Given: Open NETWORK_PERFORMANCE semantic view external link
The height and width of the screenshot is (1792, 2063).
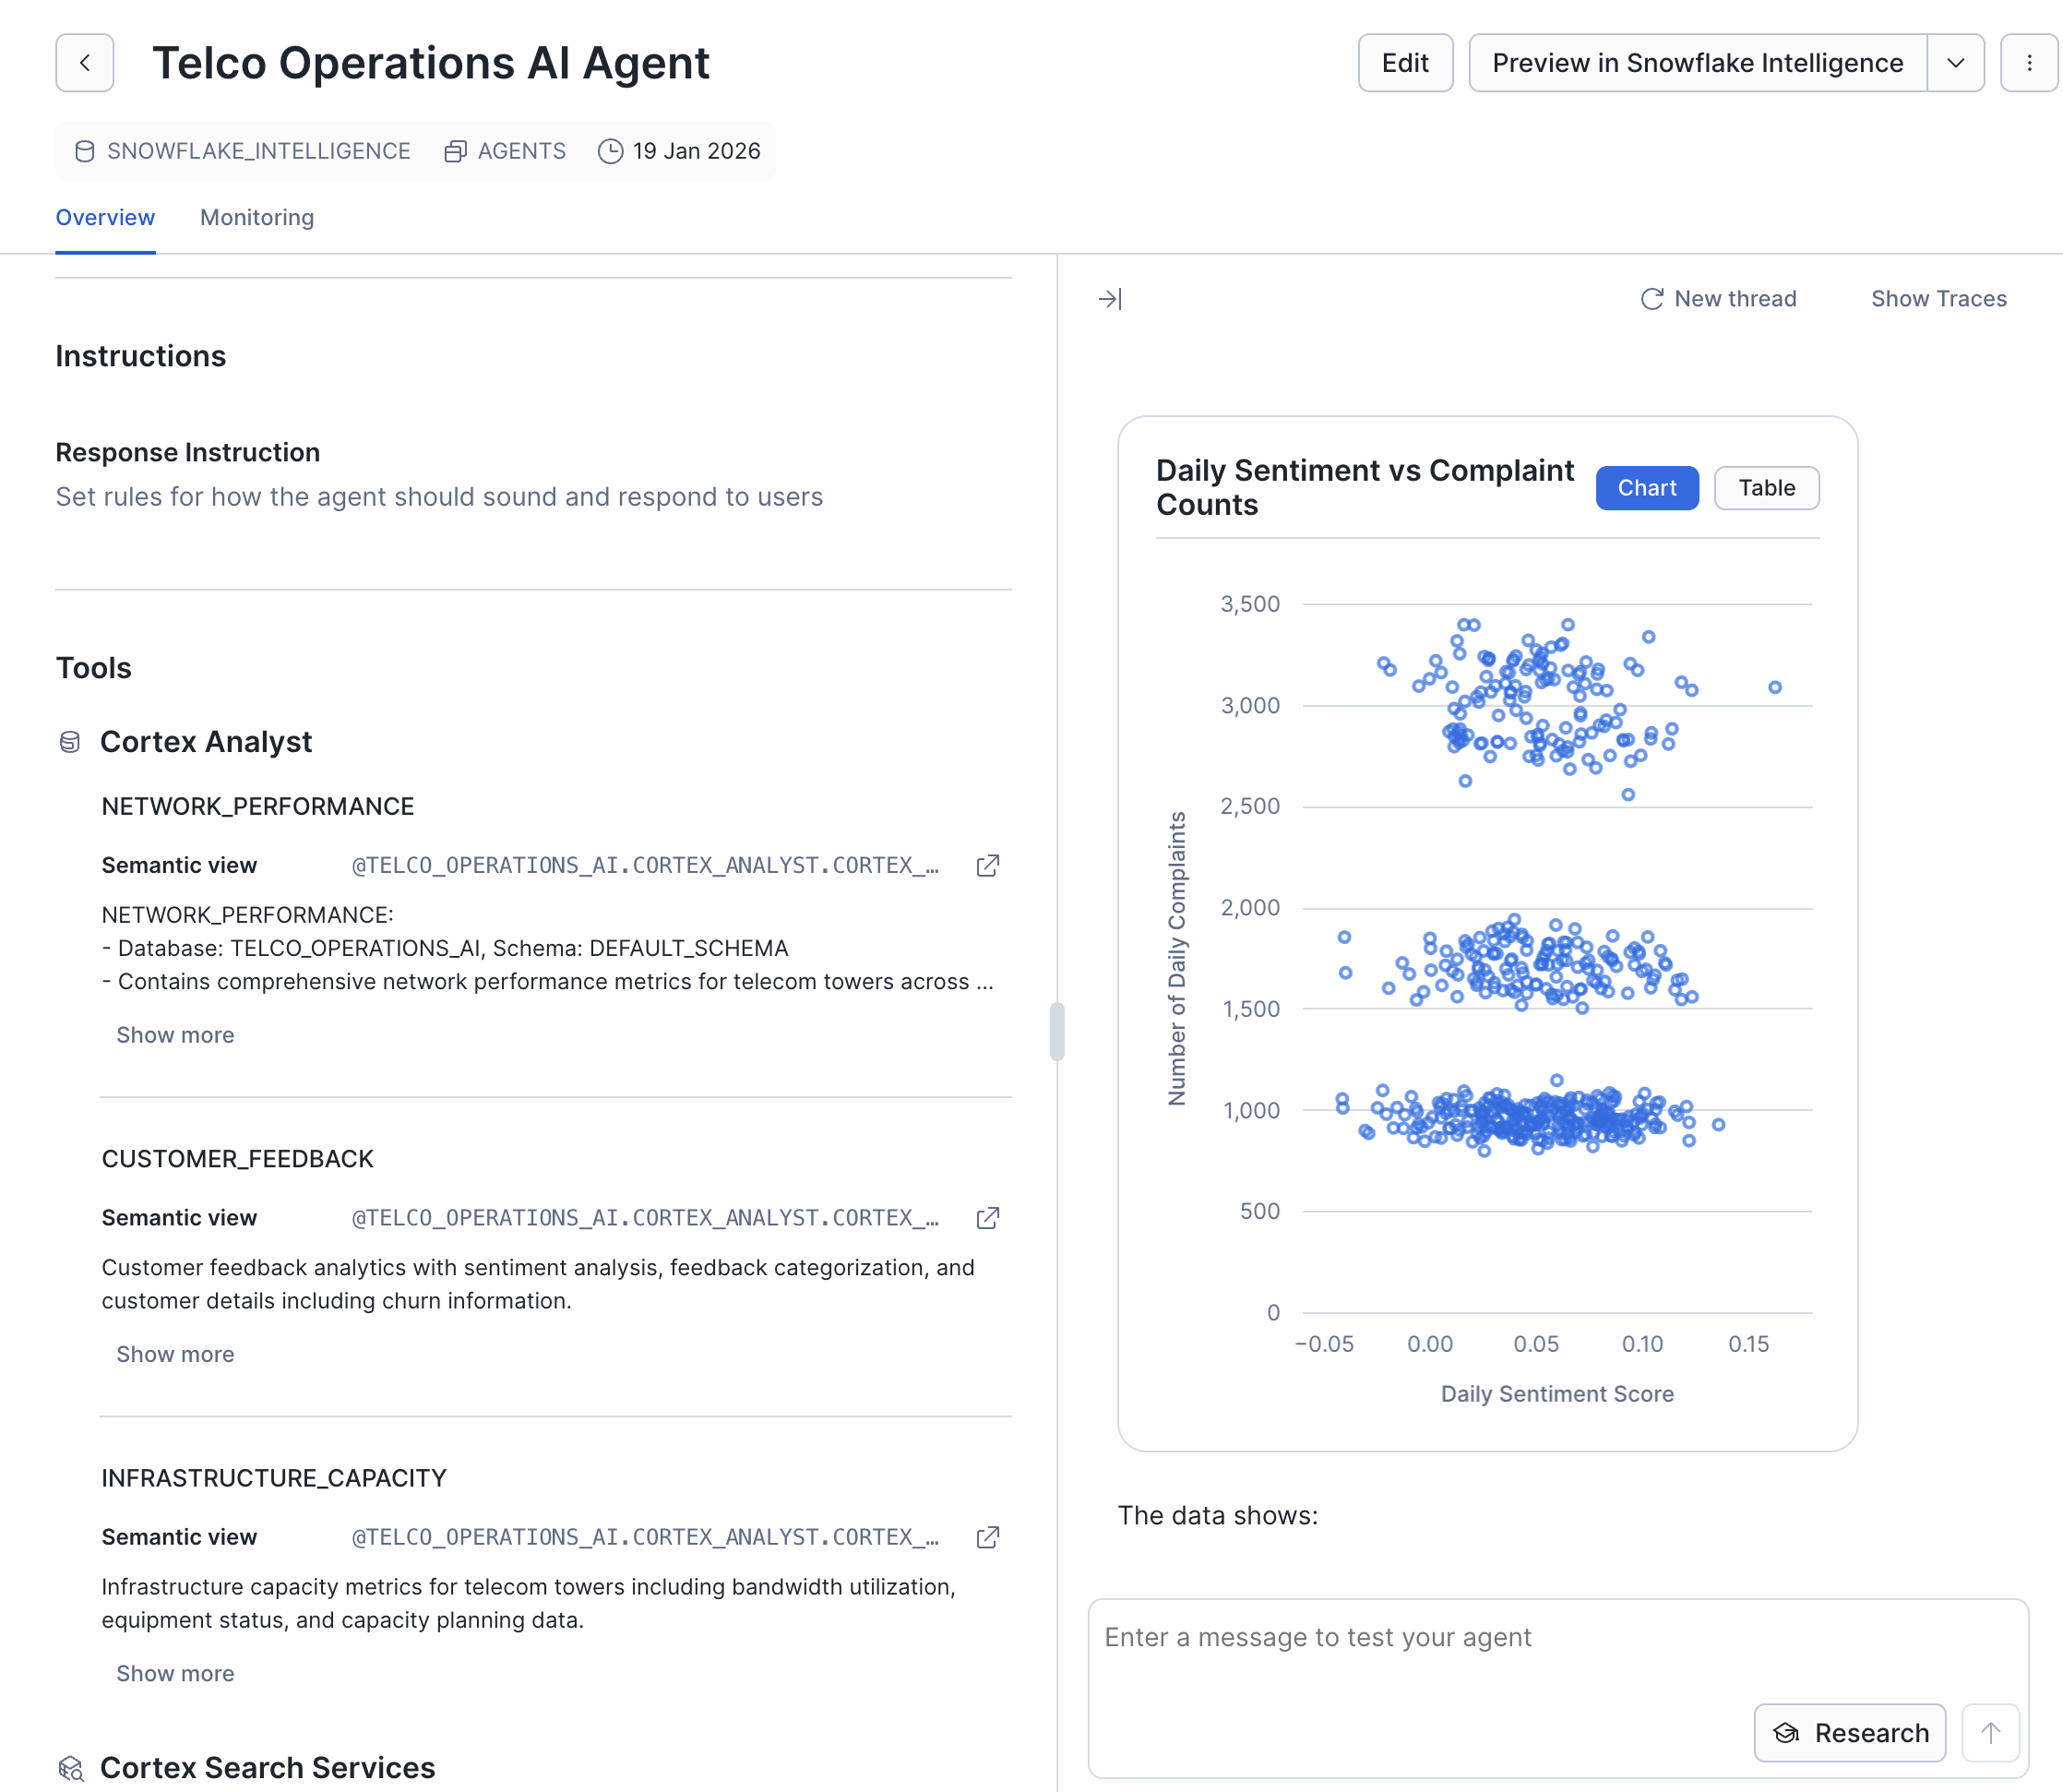Looking at the screenshot, I should (987, 866).
